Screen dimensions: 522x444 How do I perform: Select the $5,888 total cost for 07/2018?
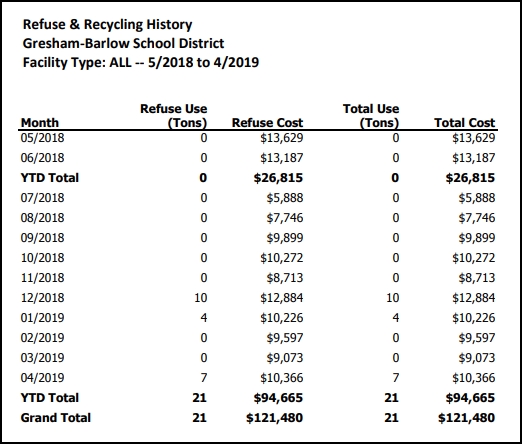(x=477, y=198)
